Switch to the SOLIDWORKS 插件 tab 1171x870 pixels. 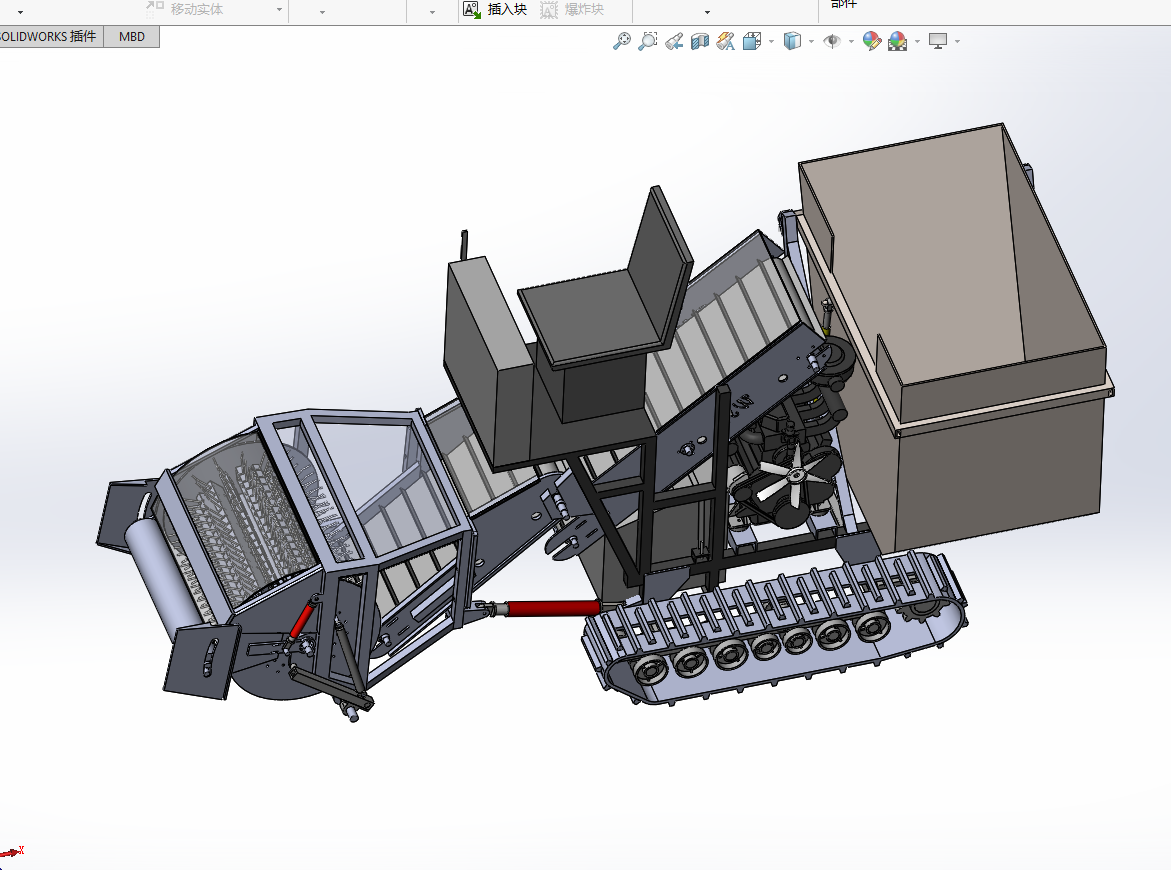click(x=49, y=37)
